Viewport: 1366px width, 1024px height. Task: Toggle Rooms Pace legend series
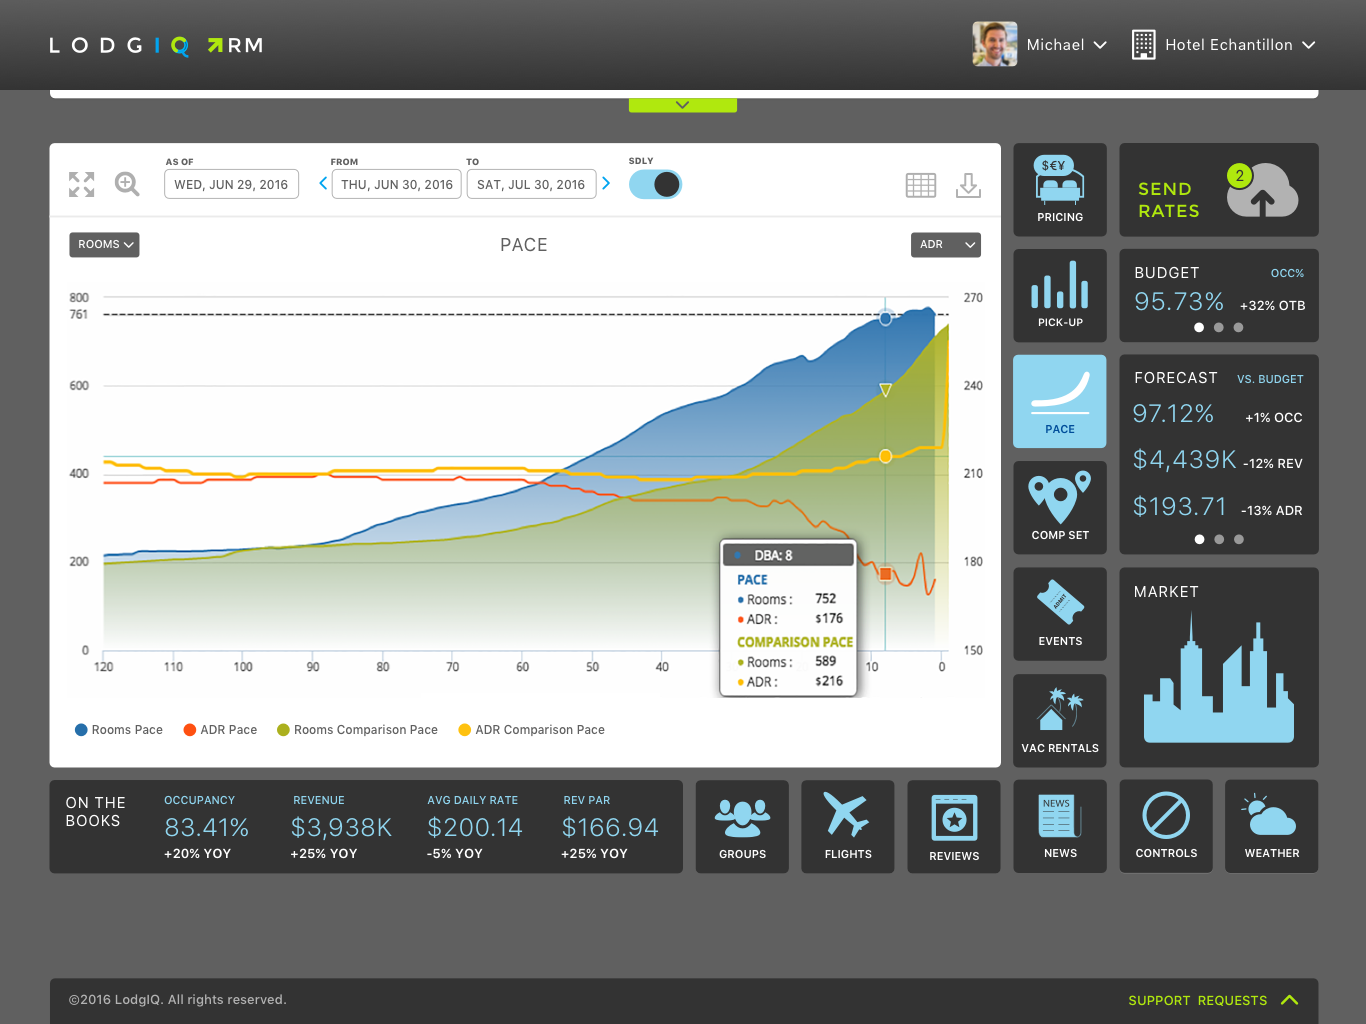coord(119,730)
